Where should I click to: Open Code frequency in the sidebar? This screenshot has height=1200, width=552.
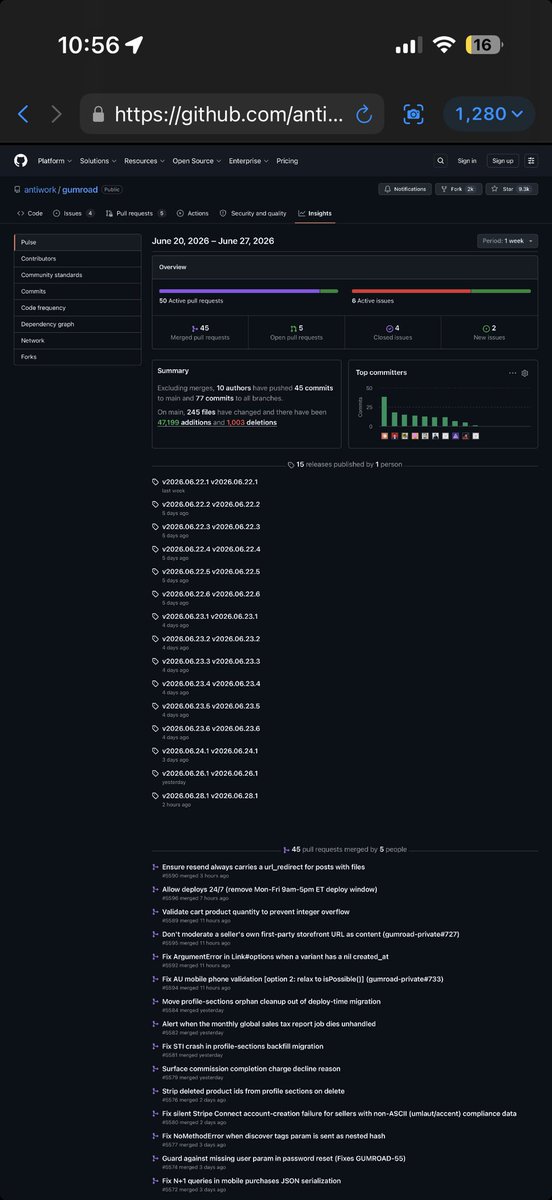coord(78,307)
